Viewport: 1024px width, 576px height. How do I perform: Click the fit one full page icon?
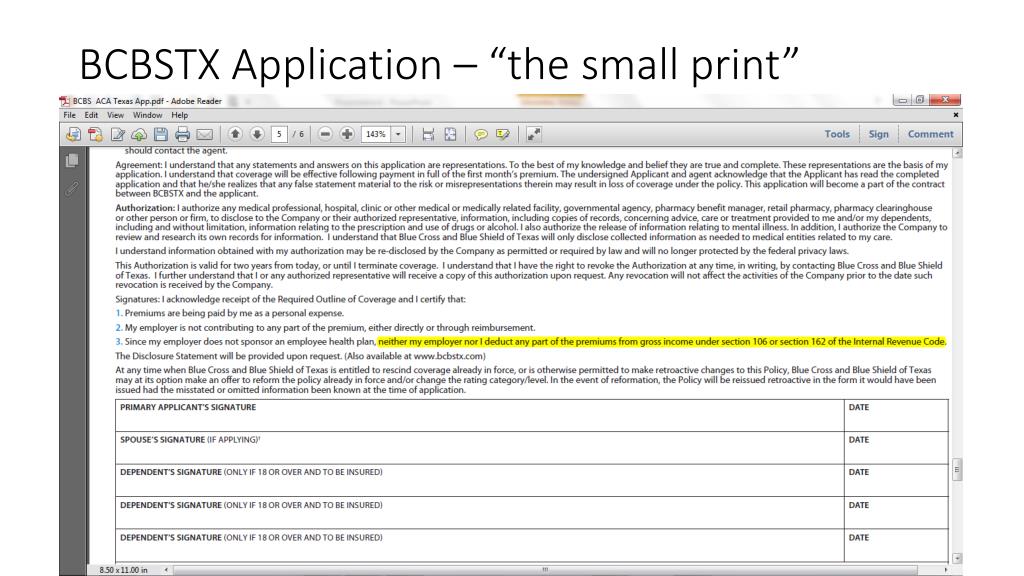coord(451,135)
